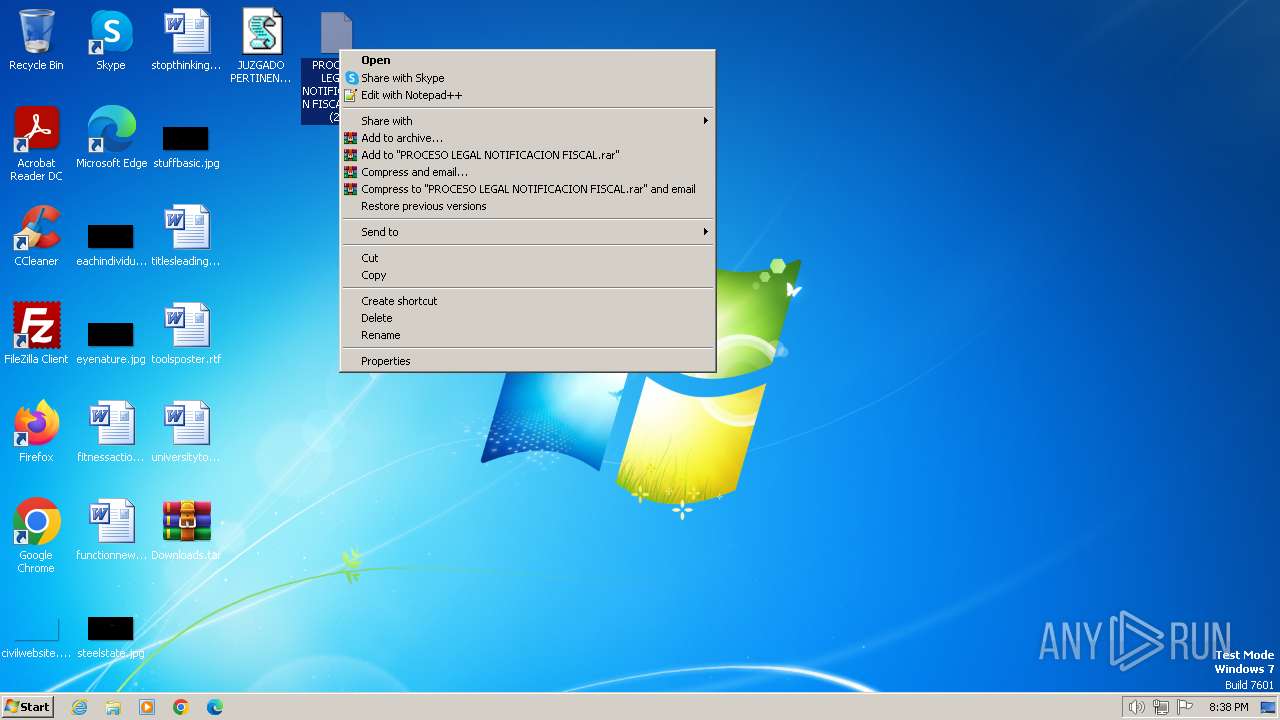Launch Internet Explorer from taskbar
1280x720 pixels.
tap(79, 707)
